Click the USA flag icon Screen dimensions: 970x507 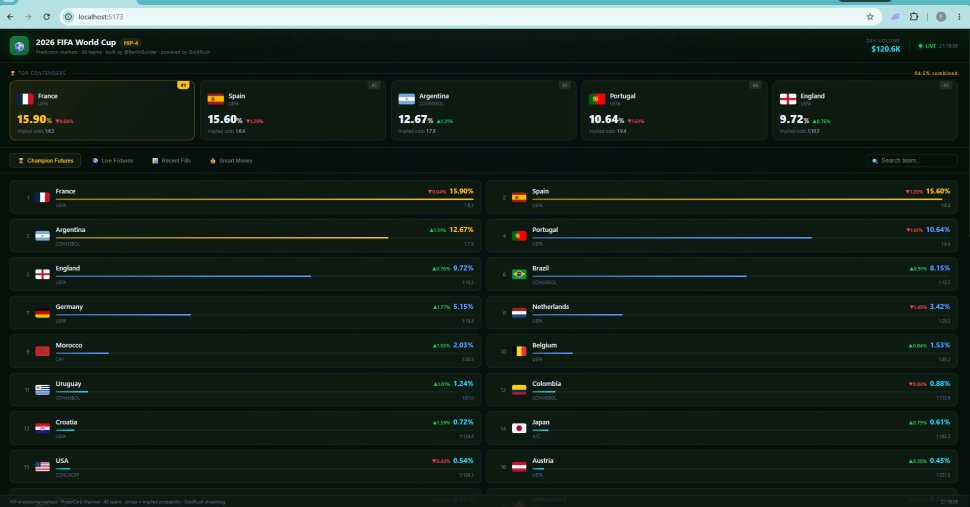click(x=42, y=467)
